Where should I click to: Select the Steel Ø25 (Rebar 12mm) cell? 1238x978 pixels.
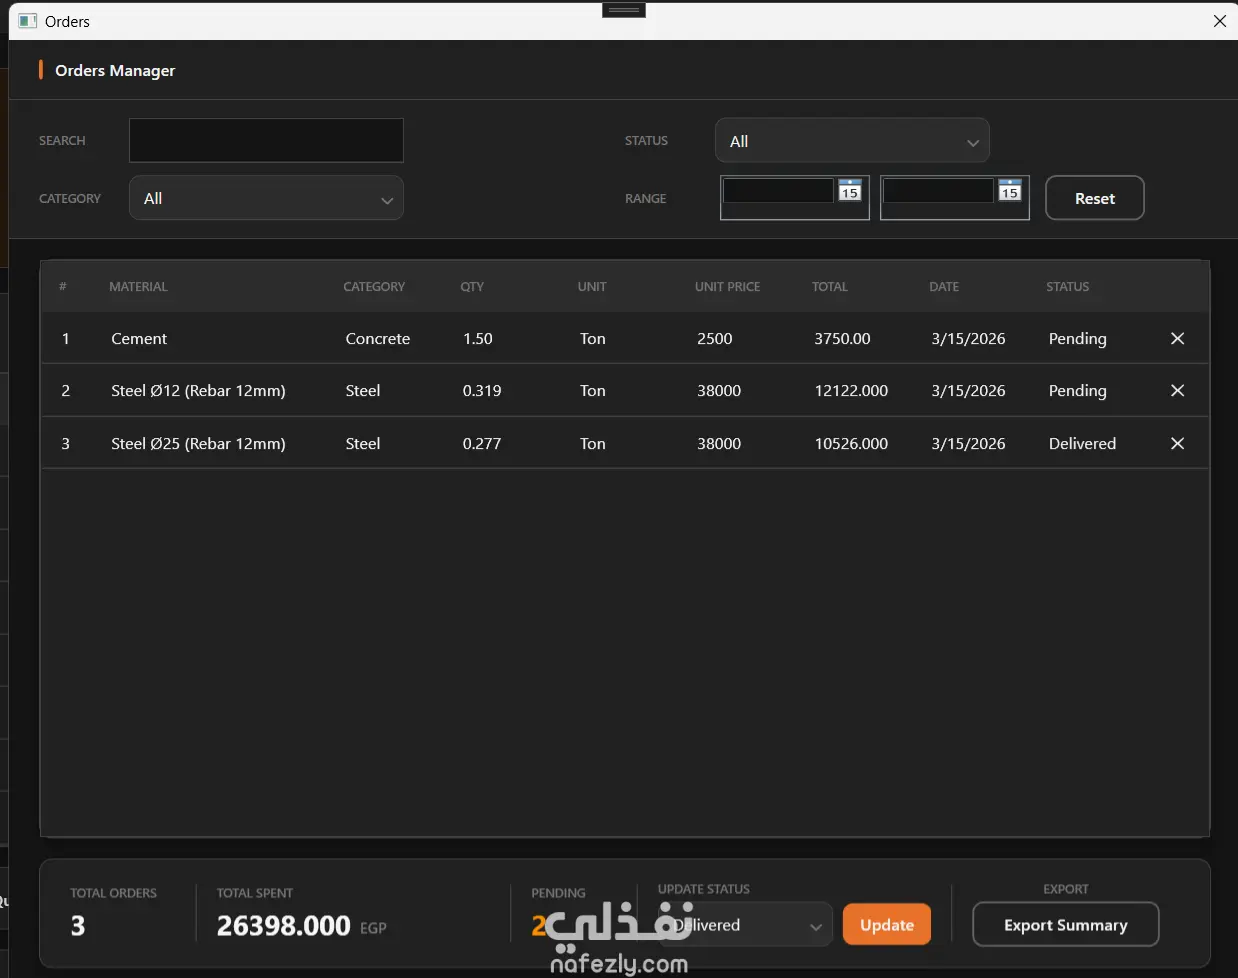point(198,444)
